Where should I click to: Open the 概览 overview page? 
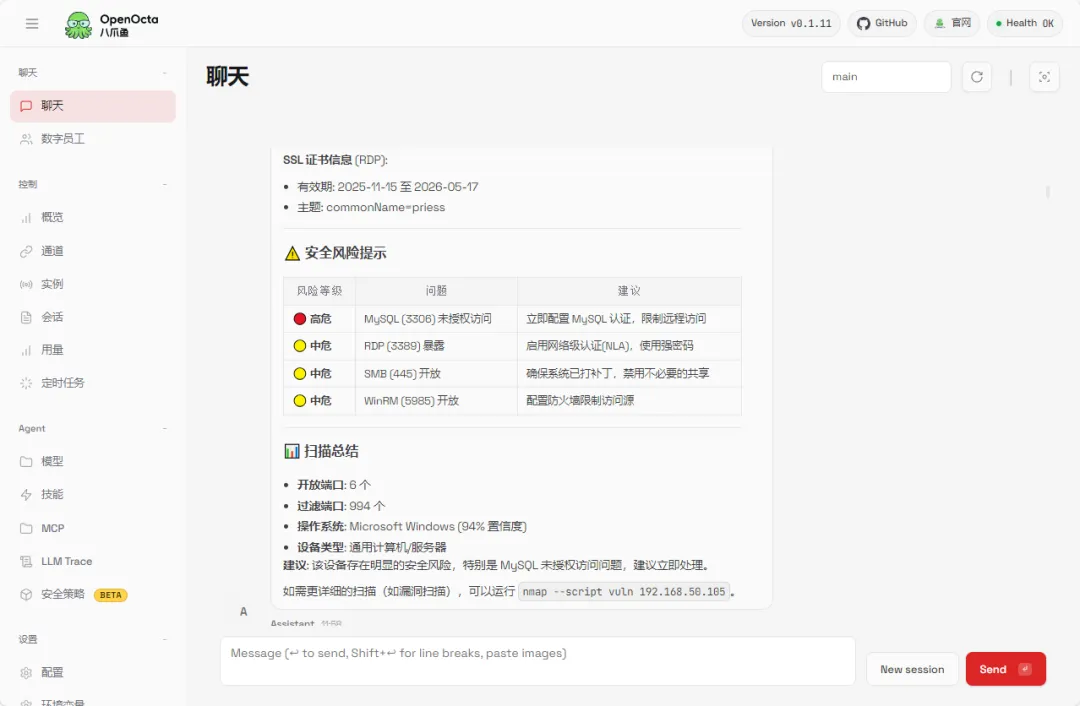click(x=93, y=218)
